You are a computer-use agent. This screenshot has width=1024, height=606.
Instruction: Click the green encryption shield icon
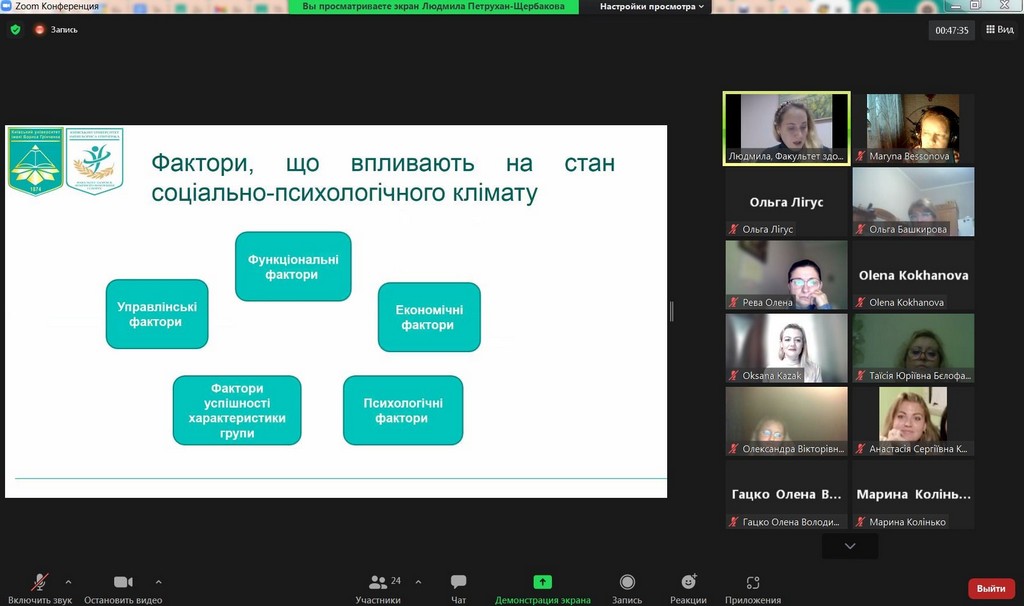15,30
